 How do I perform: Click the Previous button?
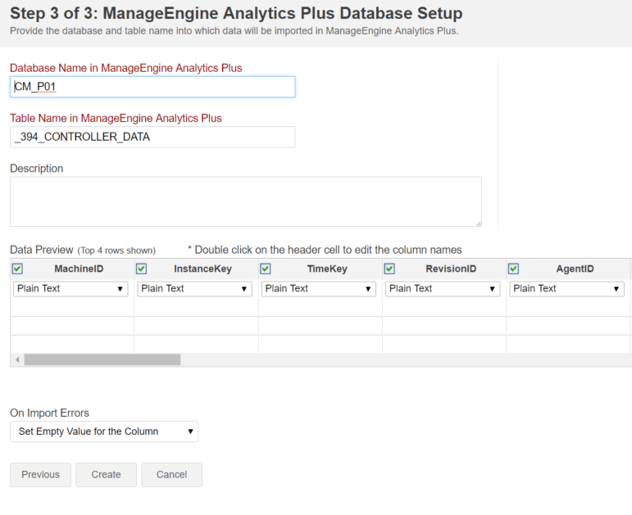[x=41, y=475]
